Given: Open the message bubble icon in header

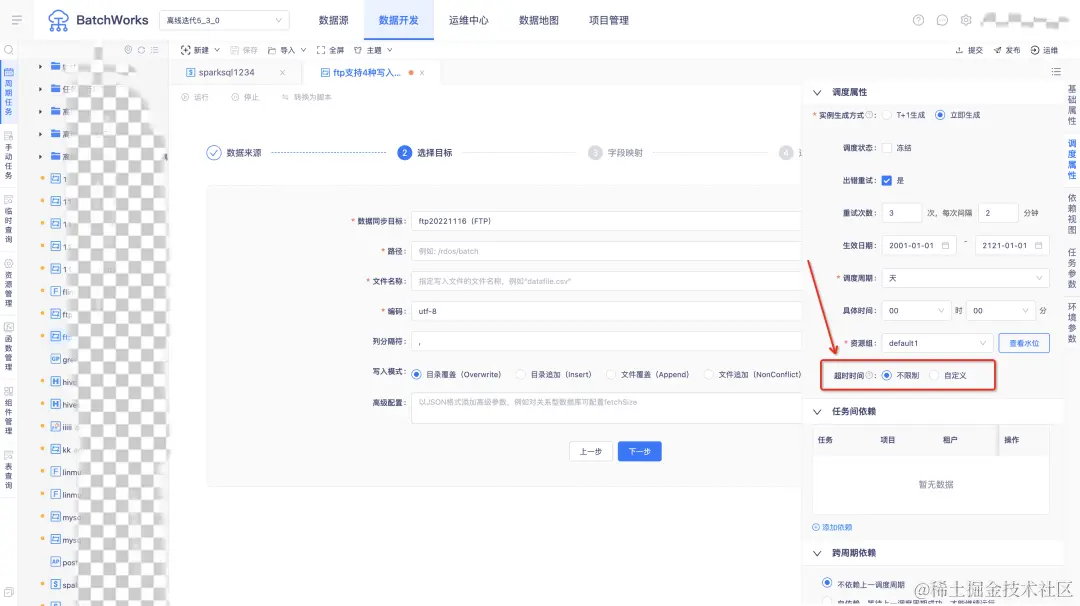Looking at the screenshot, I should coord(942,20).
